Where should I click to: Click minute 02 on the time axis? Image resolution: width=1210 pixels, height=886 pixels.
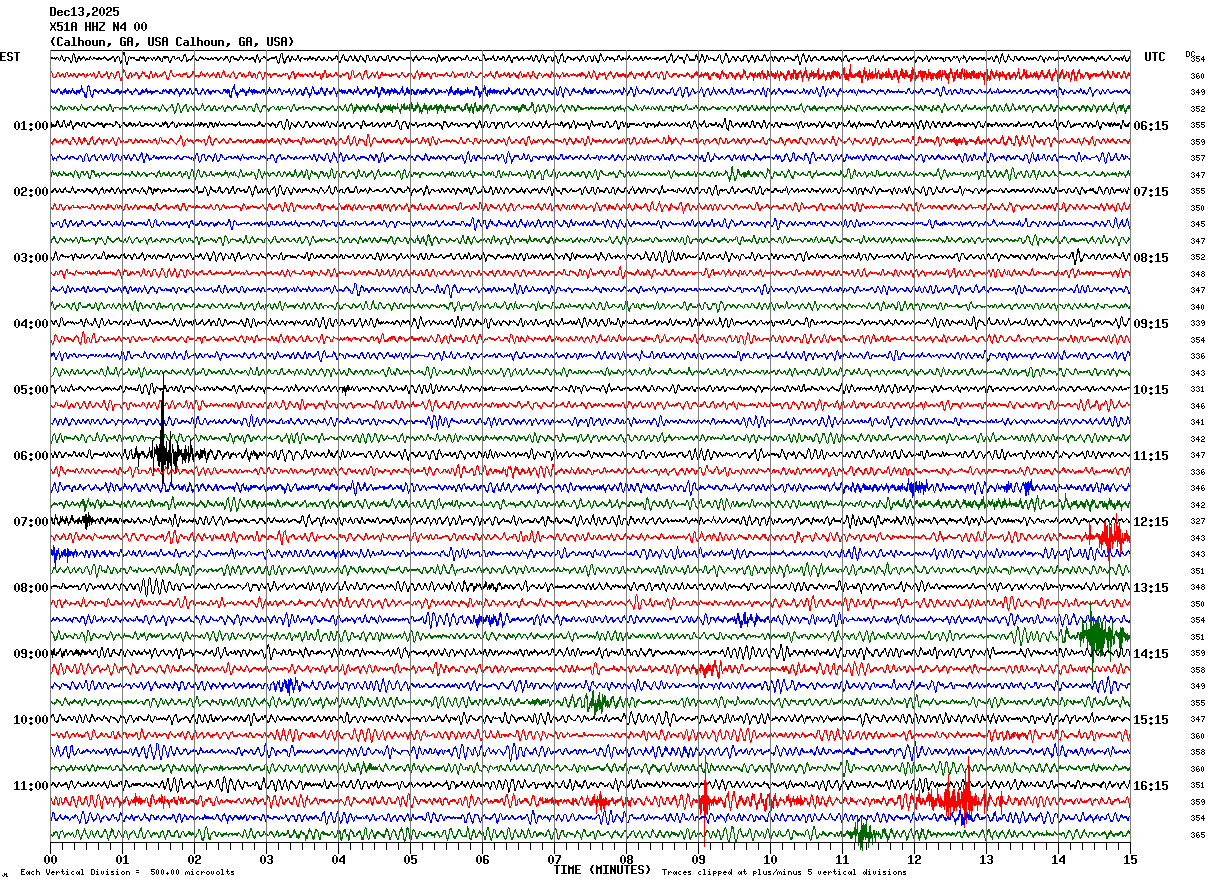click(195, 859)
